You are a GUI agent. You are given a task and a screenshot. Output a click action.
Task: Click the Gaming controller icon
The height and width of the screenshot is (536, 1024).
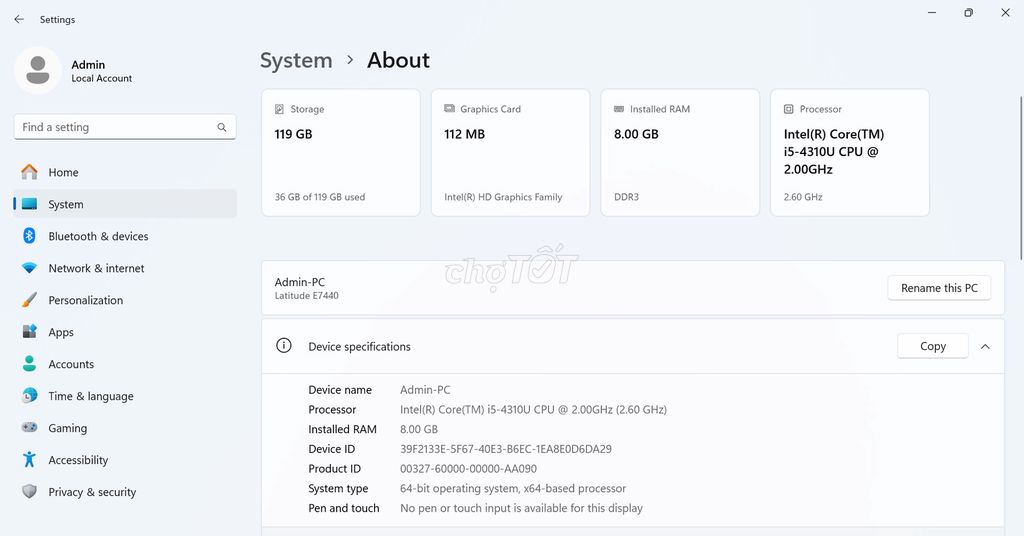pyautogui.click(x=29, y=428)
